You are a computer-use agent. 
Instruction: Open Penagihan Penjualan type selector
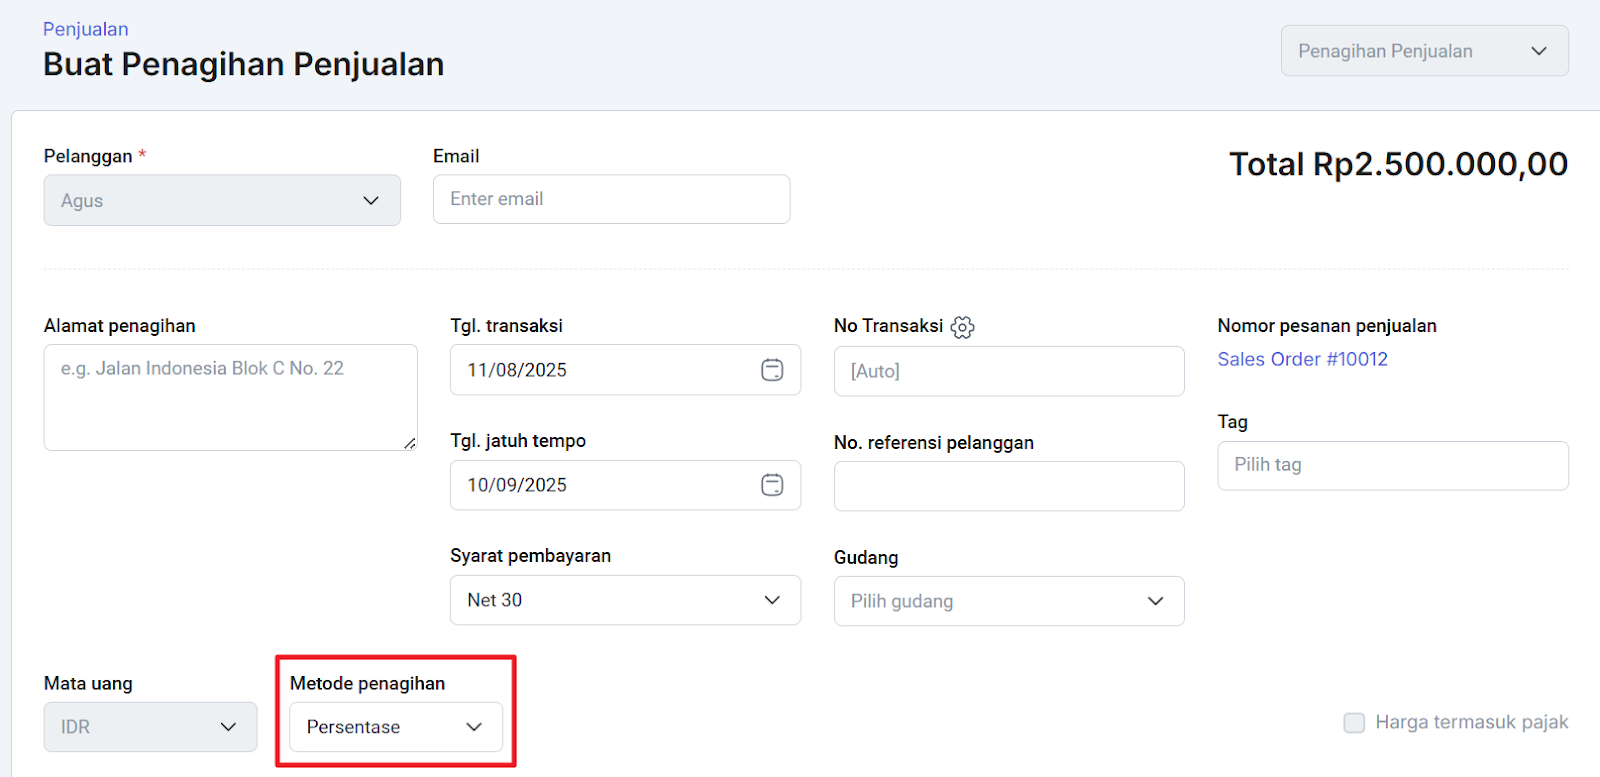1424,51
